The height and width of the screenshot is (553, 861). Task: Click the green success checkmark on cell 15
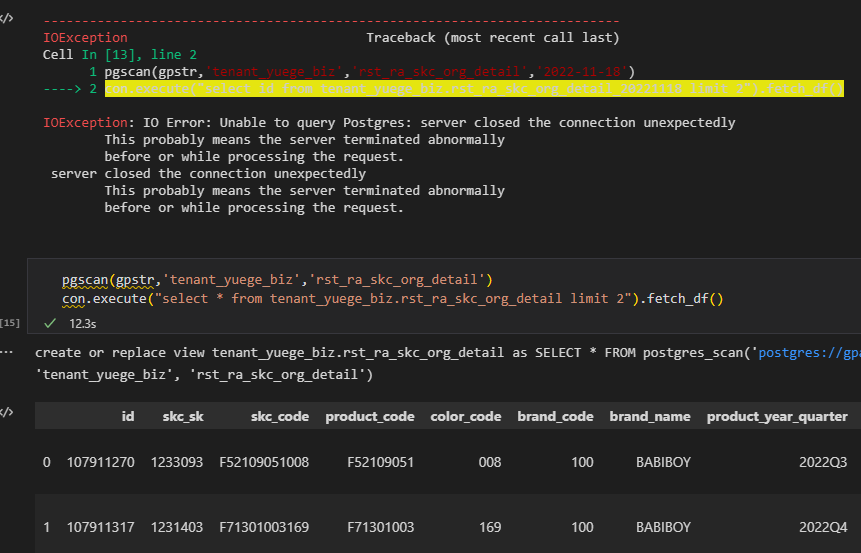pos(50,323)
